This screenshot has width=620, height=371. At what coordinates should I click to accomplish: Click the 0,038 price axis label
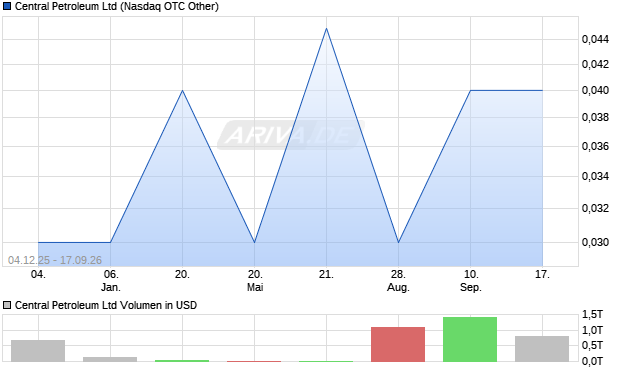click(595, 117)
